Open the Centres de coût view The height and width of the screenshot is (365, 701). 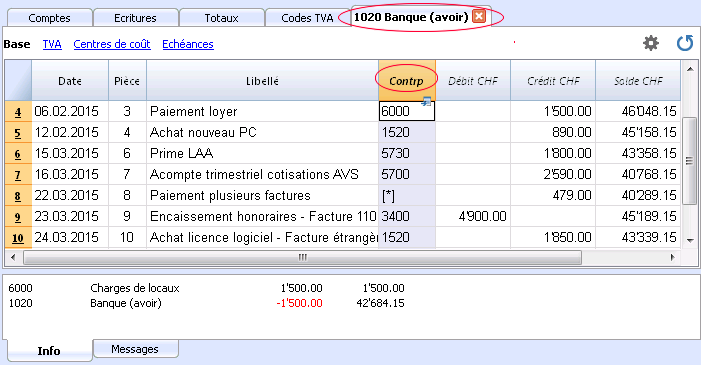(112, 44)
